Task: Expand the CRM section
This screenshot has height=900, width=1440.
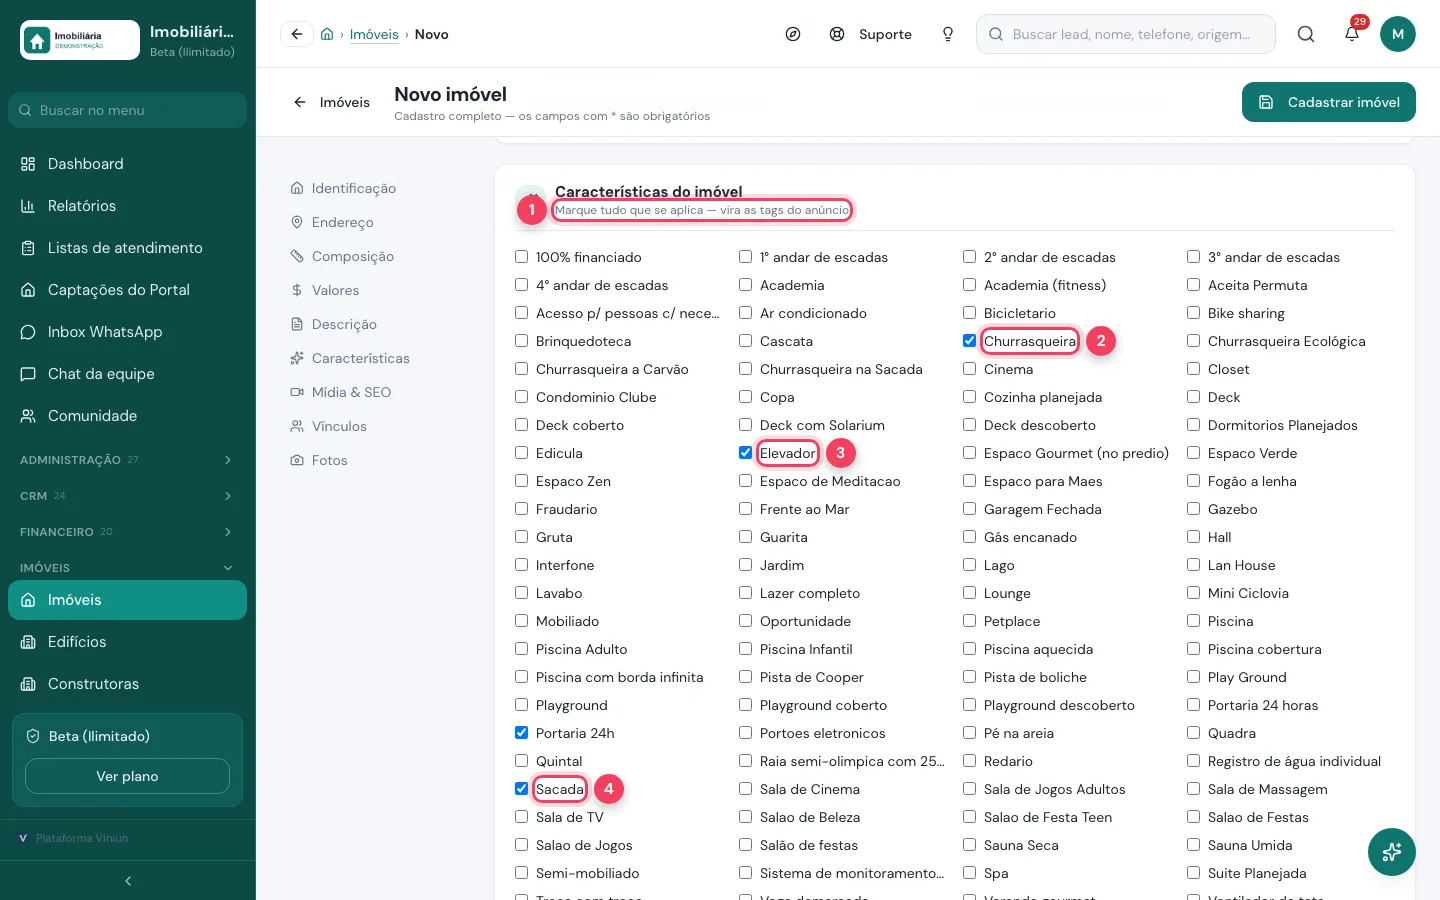Action: coord(127,496)
